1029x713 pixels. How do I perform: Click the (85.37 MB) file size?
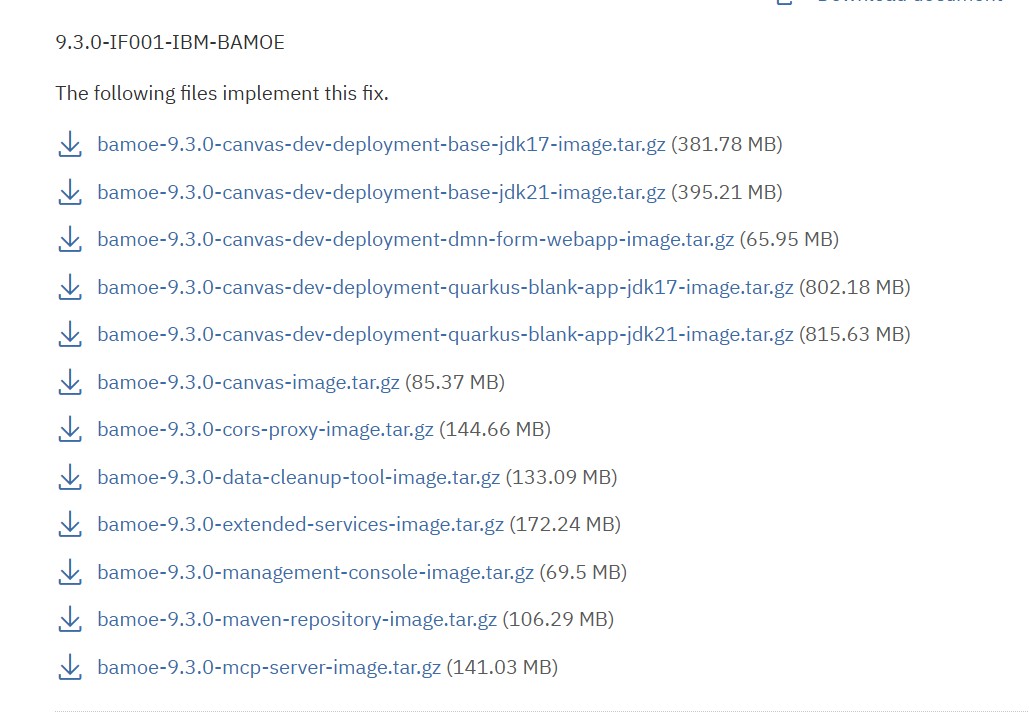pos(455,382)
